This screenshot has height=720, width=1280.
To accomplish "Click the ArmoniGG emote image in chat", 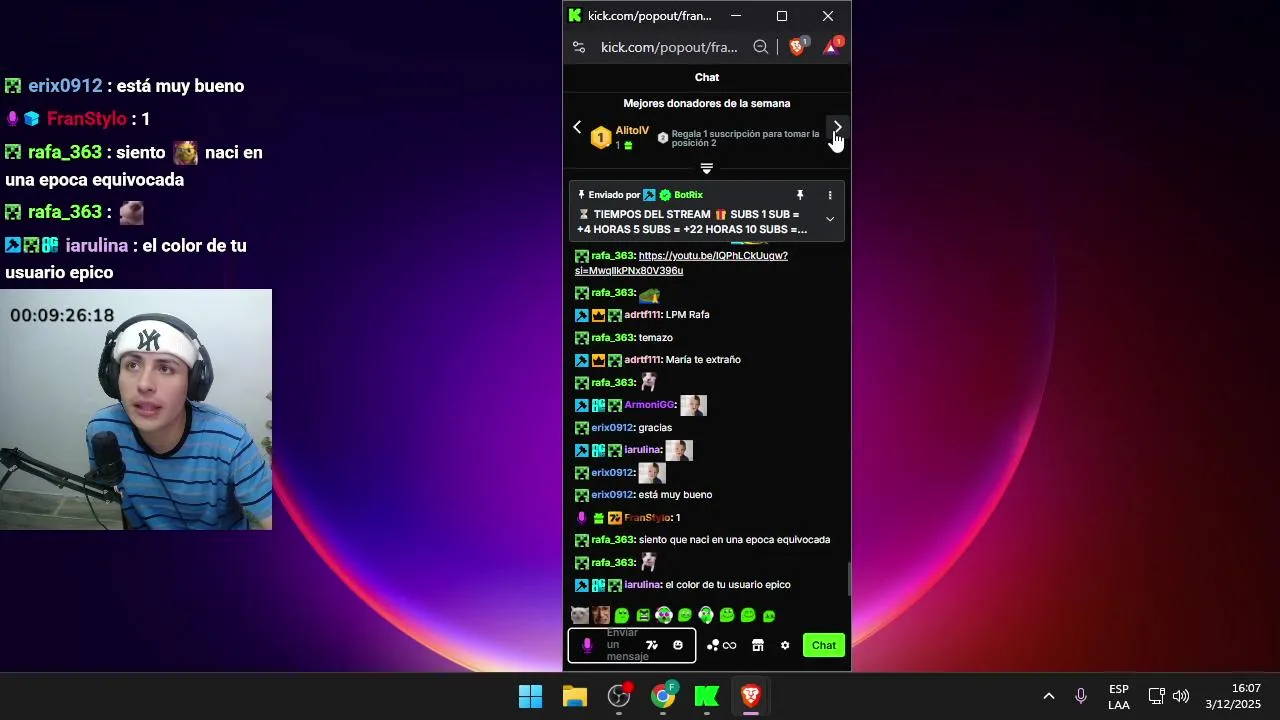I will click(x=693, y=405).
